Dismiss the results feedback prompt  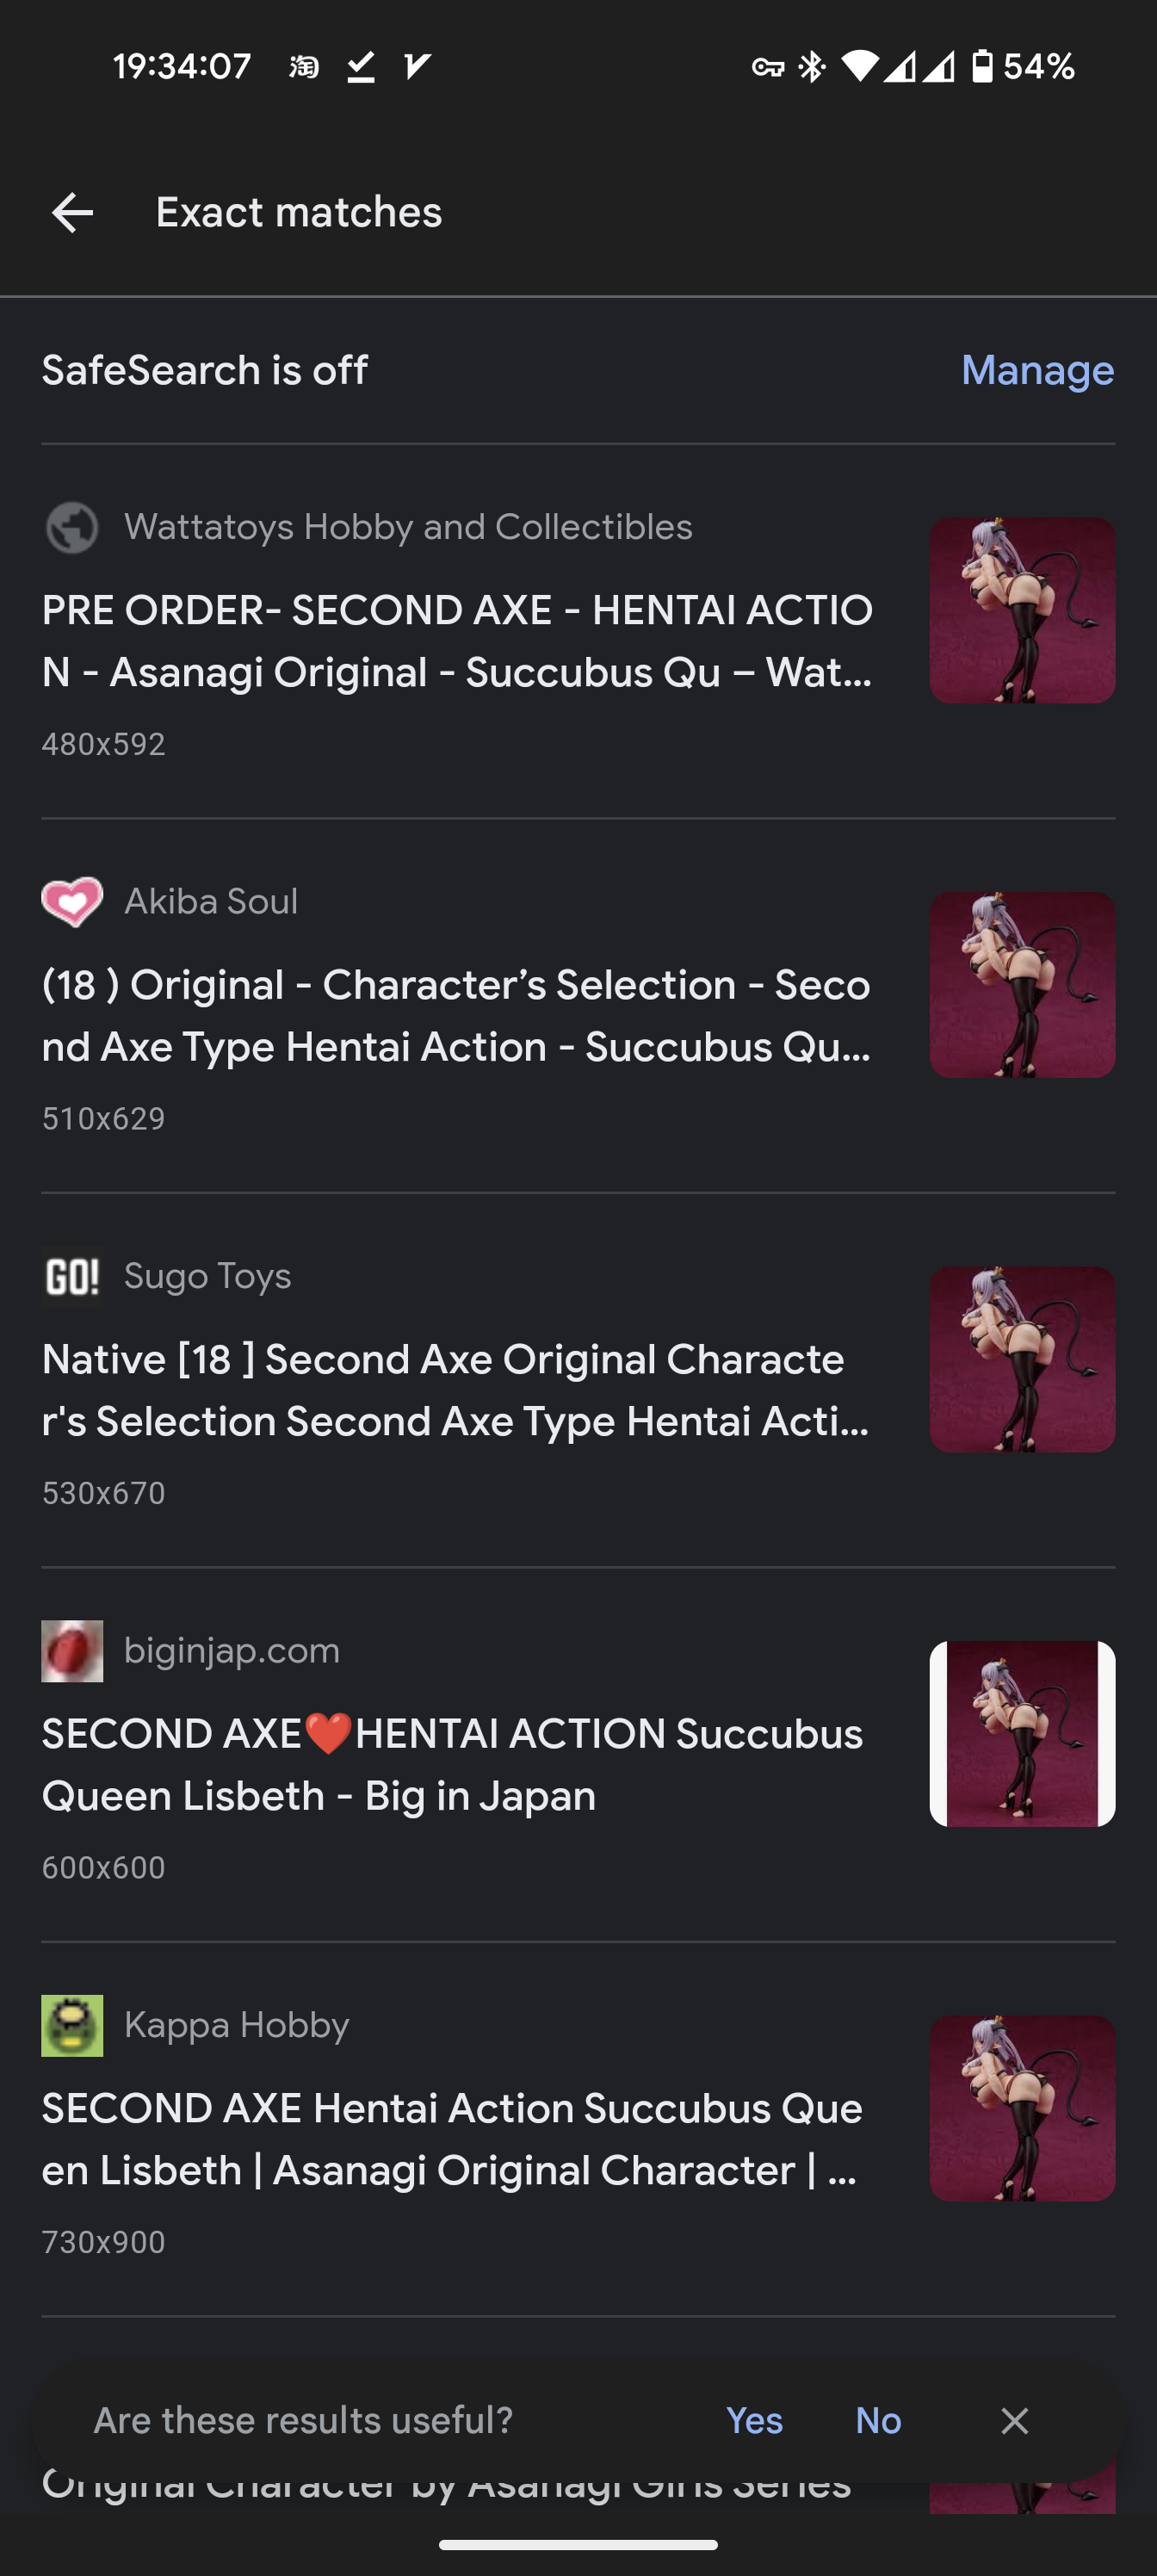1014,2420
